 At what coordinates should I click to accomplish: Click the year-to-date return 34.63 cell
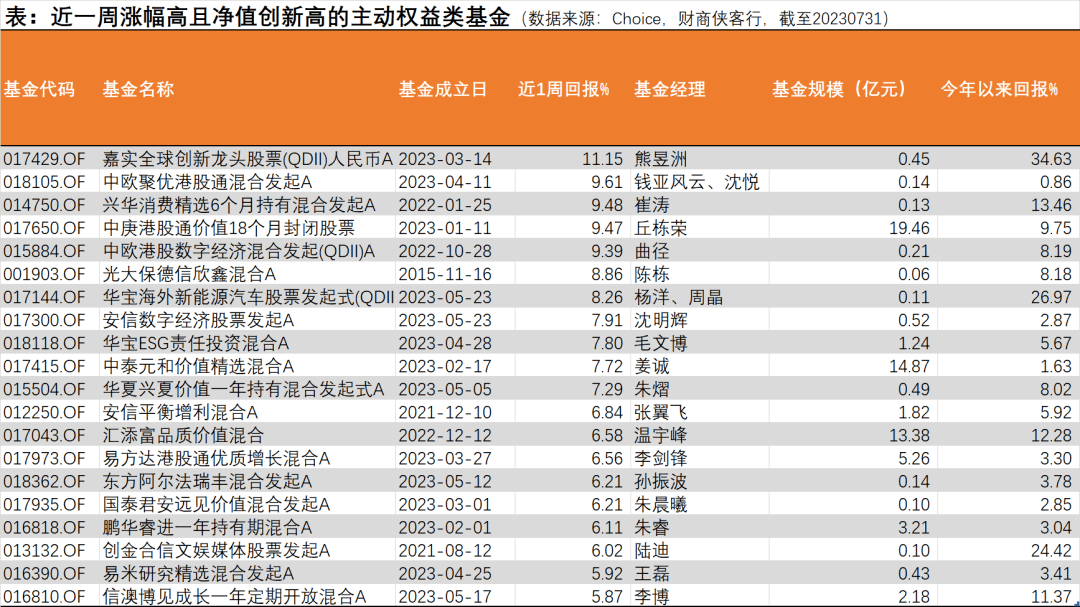coord(1051,159)
